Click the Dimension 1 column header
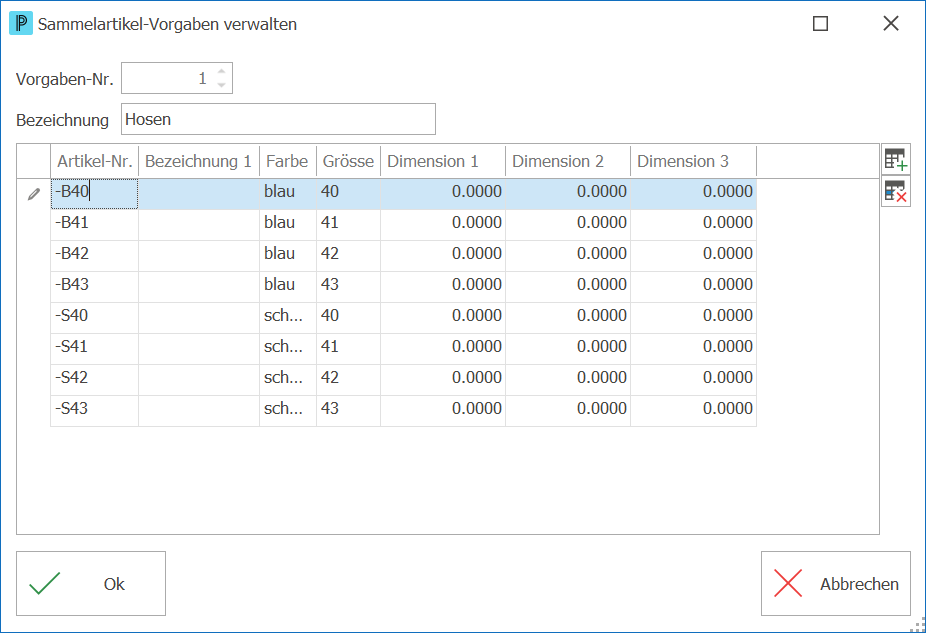 coord(443,161)
